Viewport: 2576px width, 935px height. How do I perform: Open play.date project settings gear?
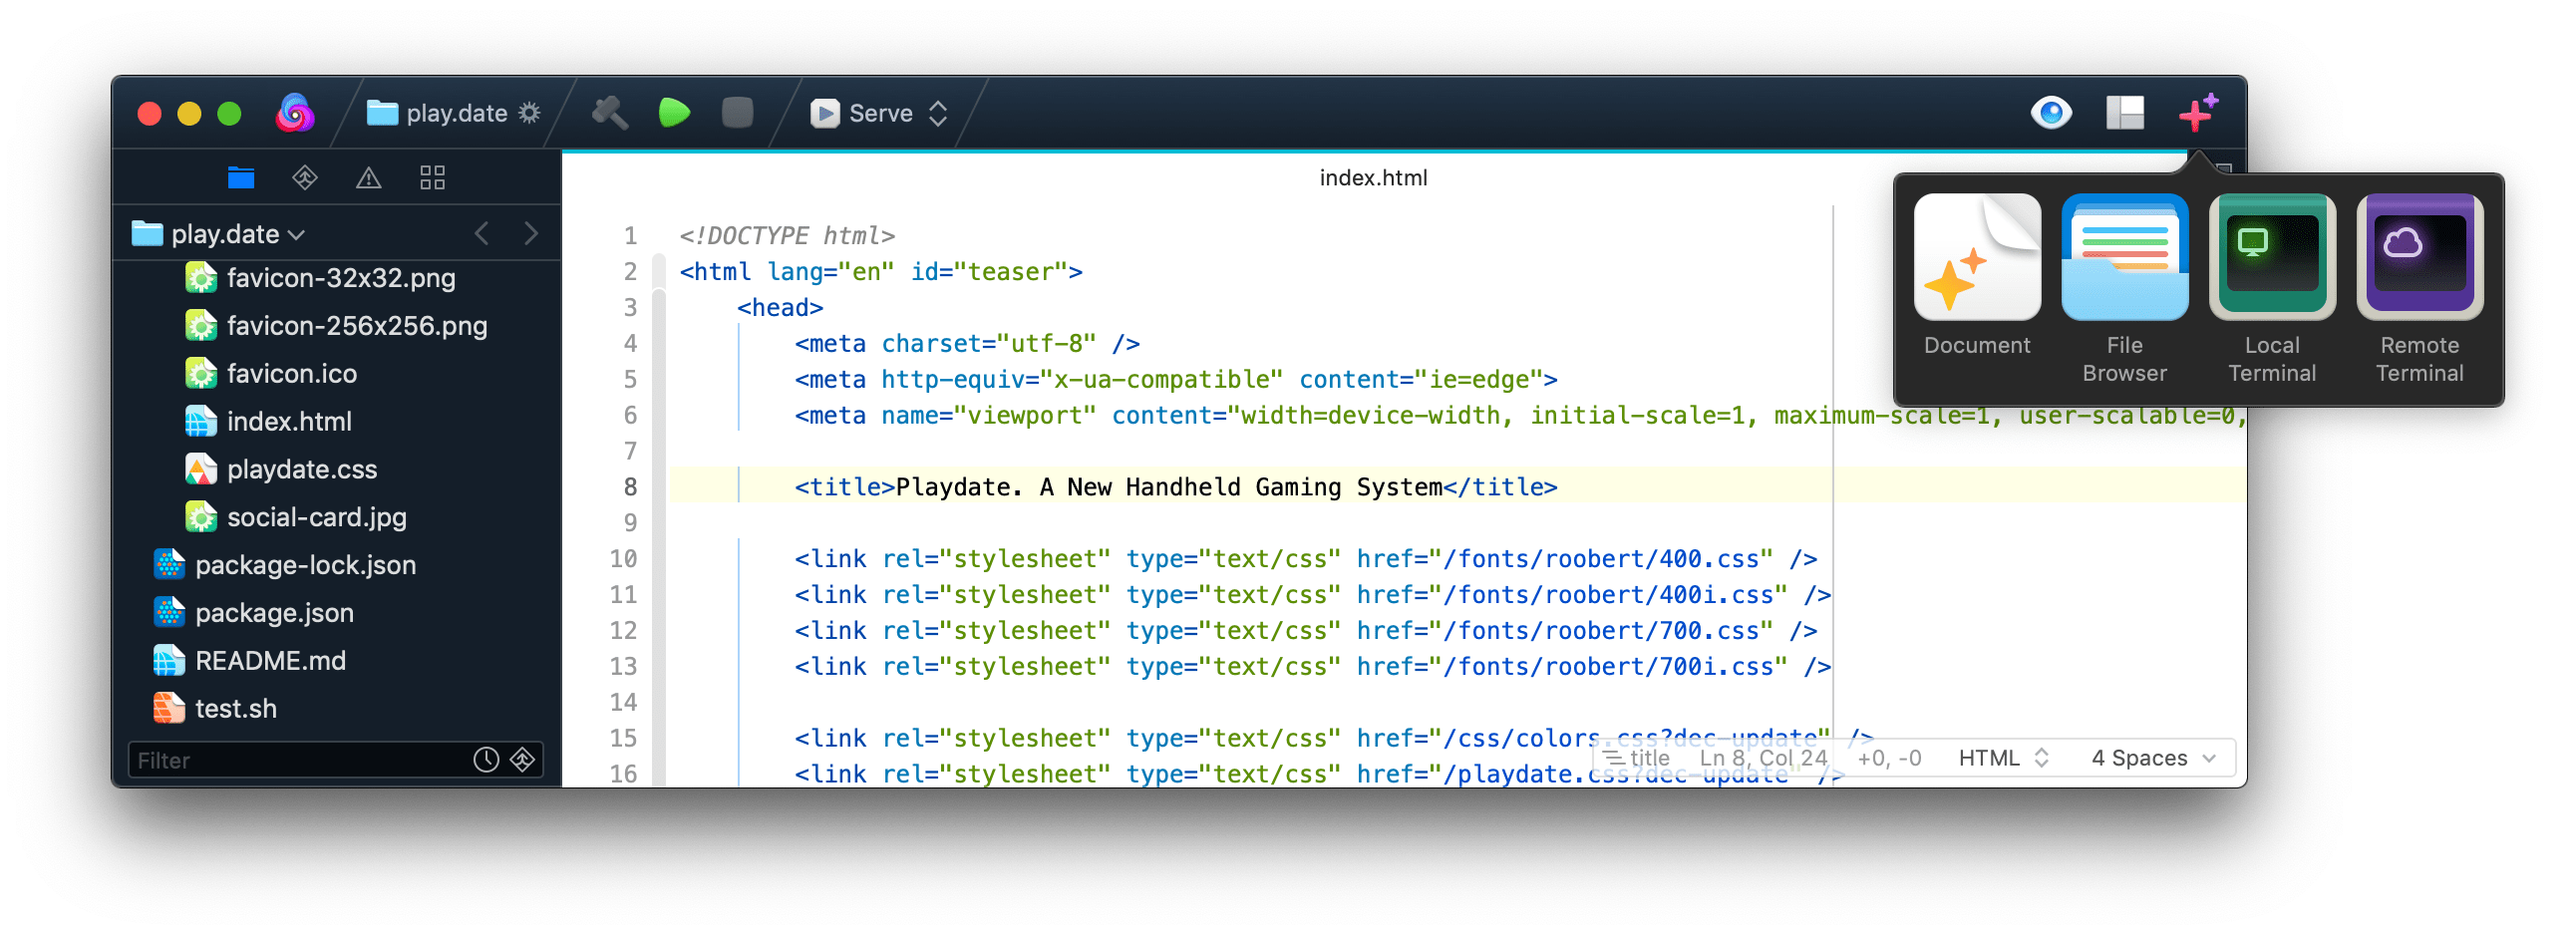click(x=529, y=113)
